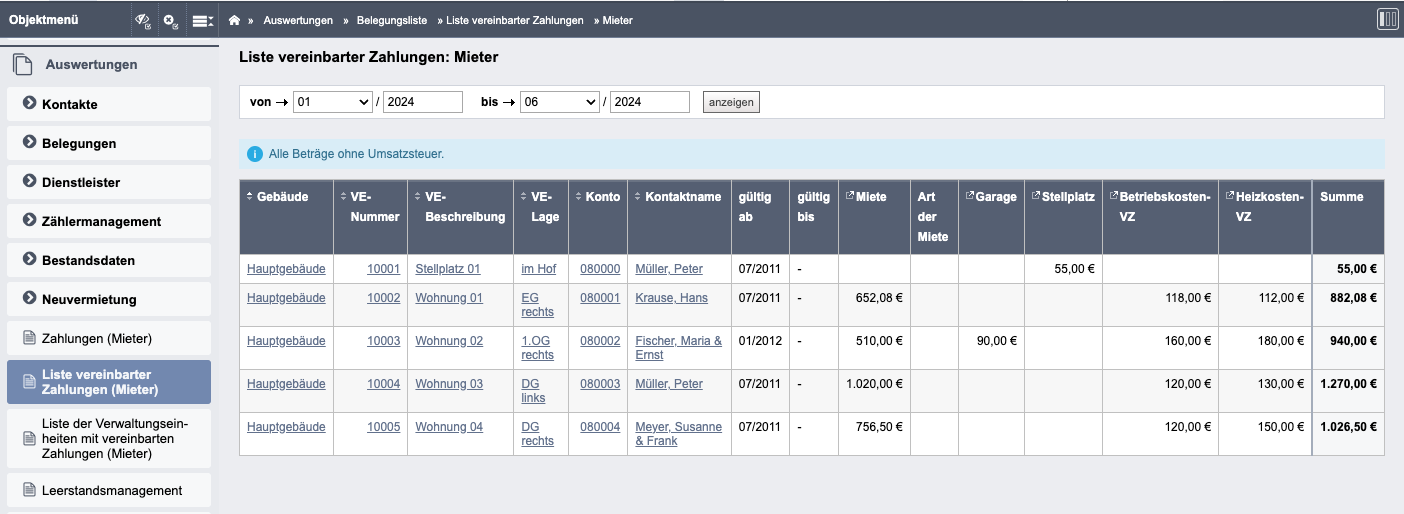The width and height of the screenshot is (1404, 514).
Task: Select Zahlungen (Mieter) in sidebar
Action: (96, 338)
